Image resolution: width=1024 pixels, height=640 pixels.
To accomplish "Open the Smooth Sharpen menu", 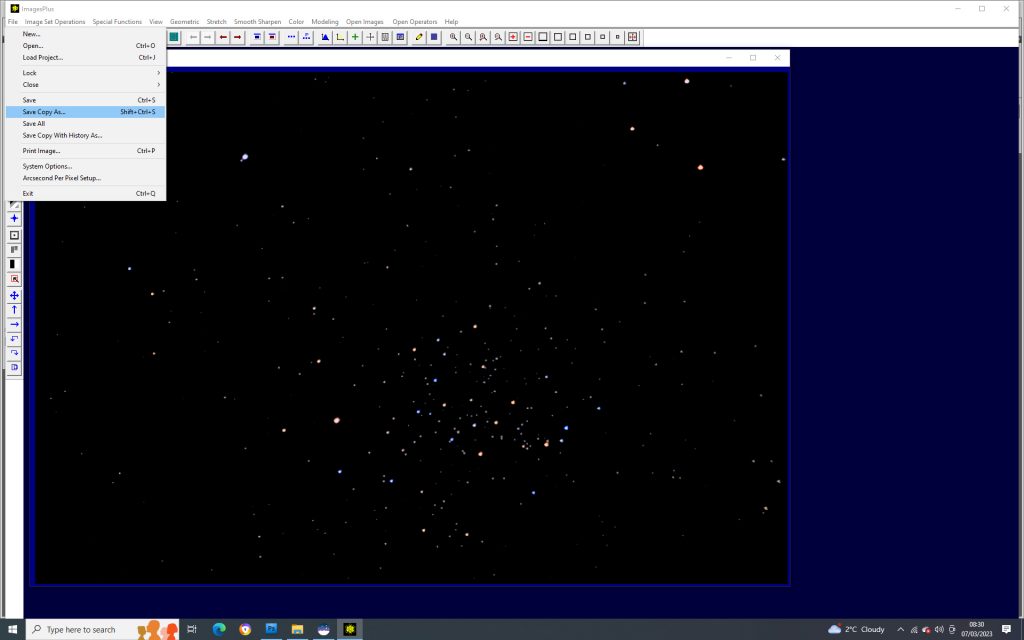I will (x=257, y=22).
